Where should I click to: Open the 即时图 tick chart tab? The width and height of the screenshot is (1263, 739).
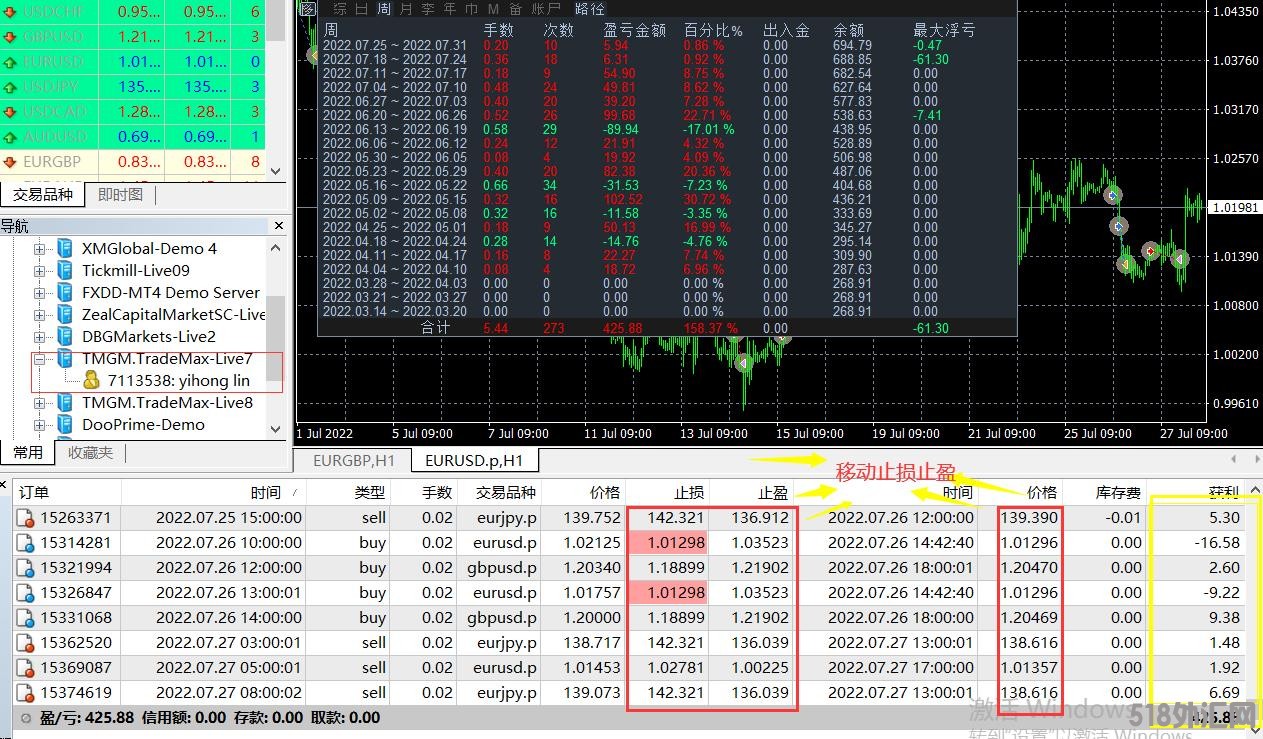pyautogui.click(x=120, y=195)
